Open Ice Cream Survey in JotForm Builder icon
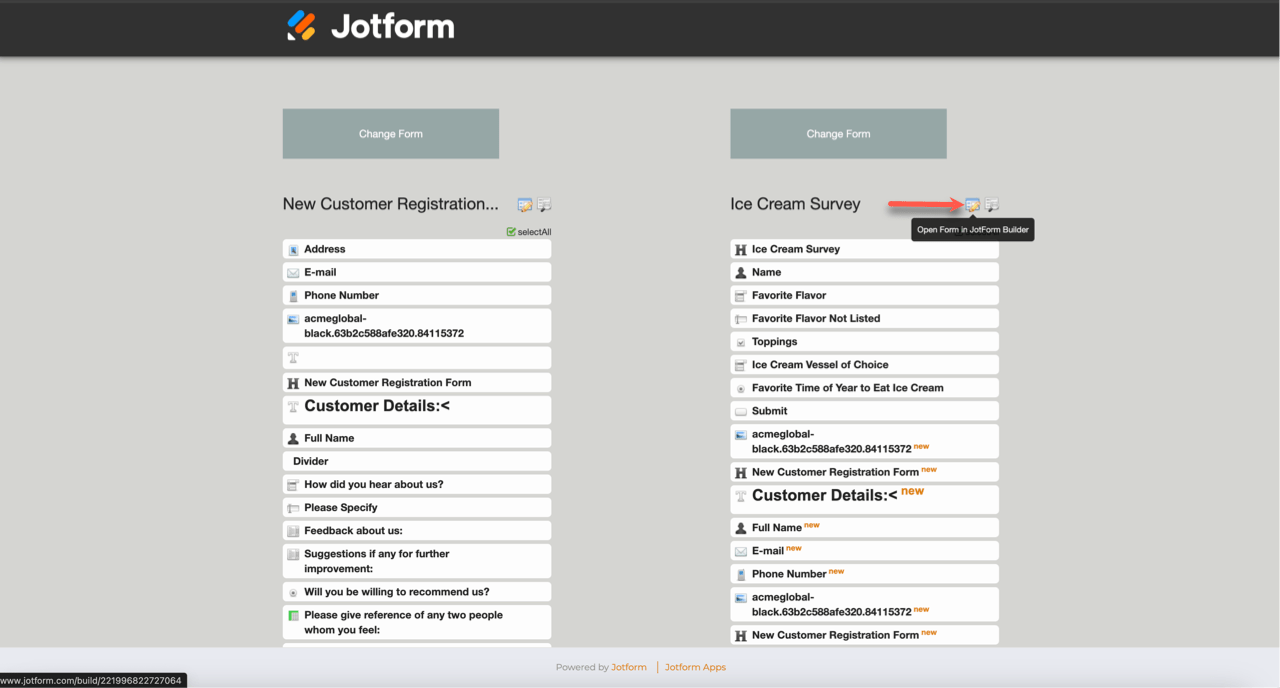Viewport: 1280px width, 688px height. pyautogui.click(x=972, y=205)
